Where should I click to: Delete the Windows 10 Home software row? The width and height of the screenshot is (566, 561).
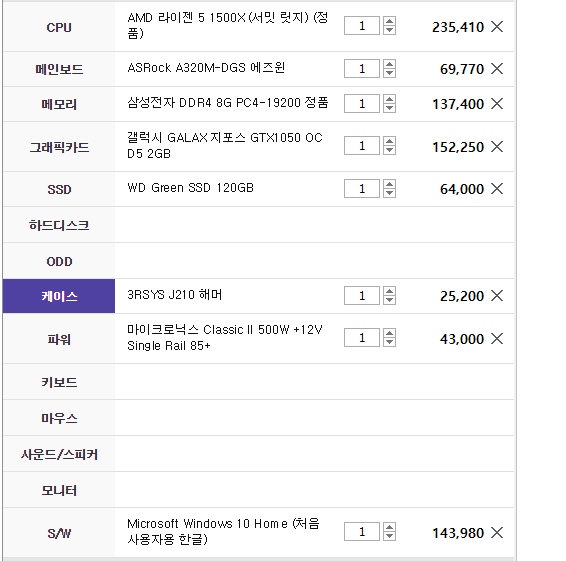pos(497,532)
